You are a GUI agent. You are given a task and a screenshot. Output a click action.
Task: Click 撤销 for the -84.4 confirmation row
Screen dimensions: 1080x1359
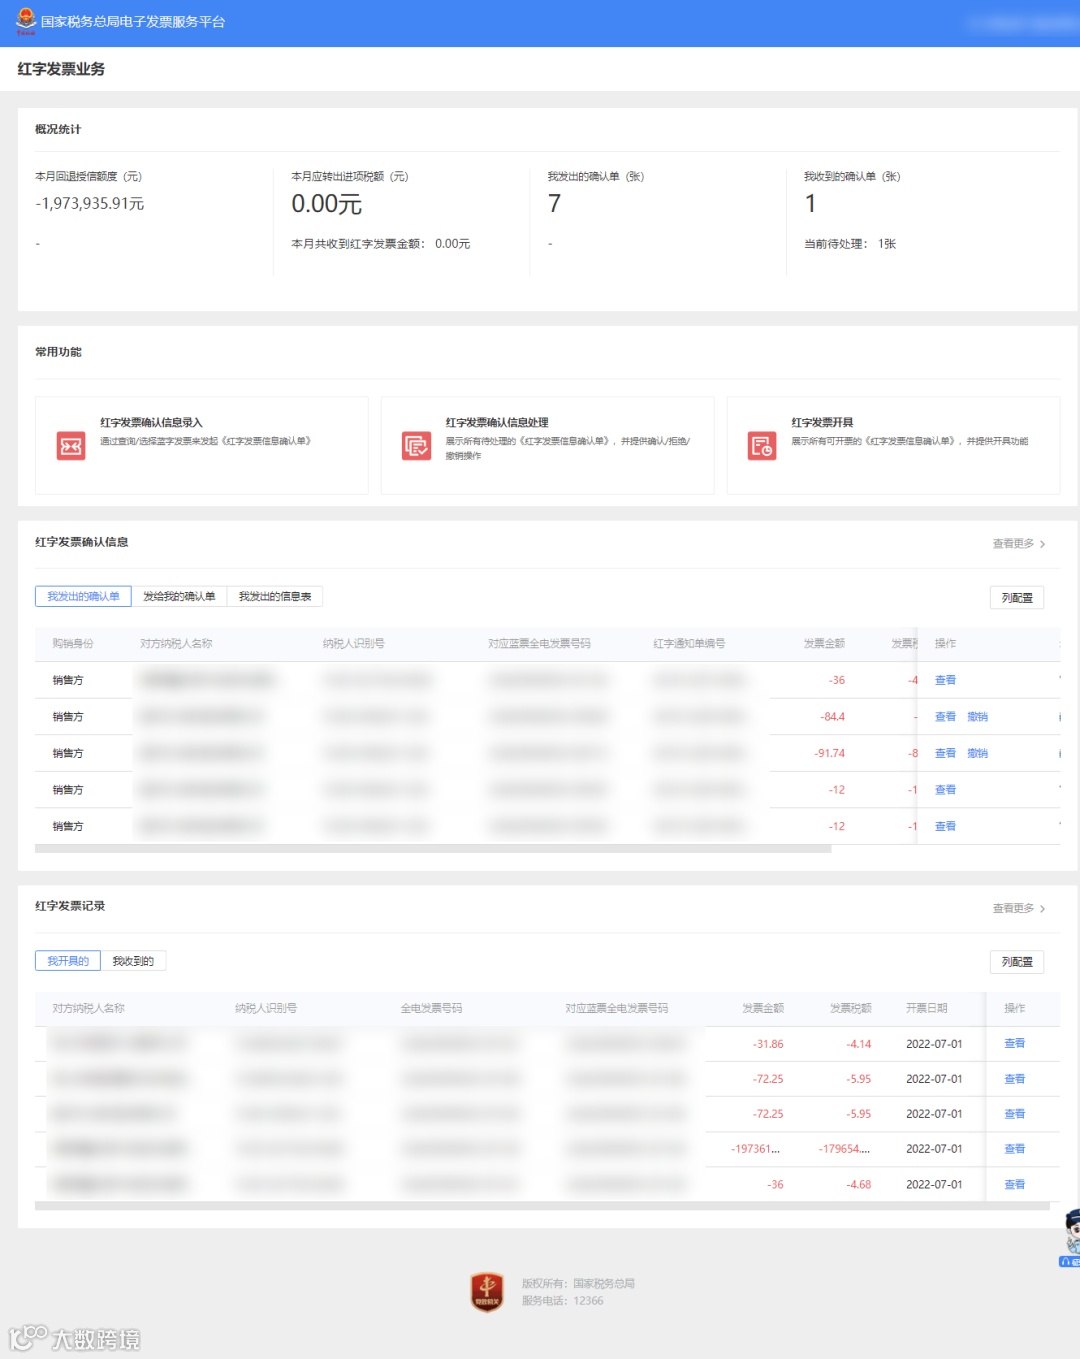[977, 717]
